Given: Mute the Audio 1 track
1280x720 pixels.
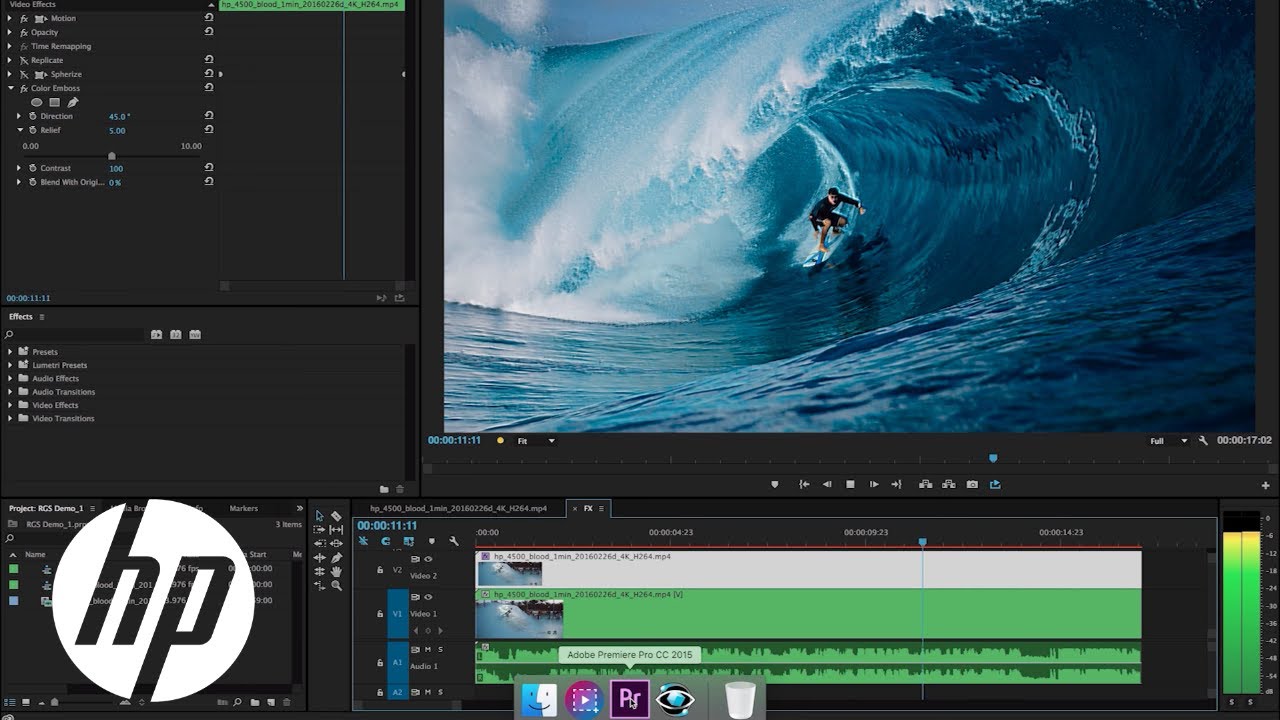Looking at the screenshot, I should click(x=427, y=649).
